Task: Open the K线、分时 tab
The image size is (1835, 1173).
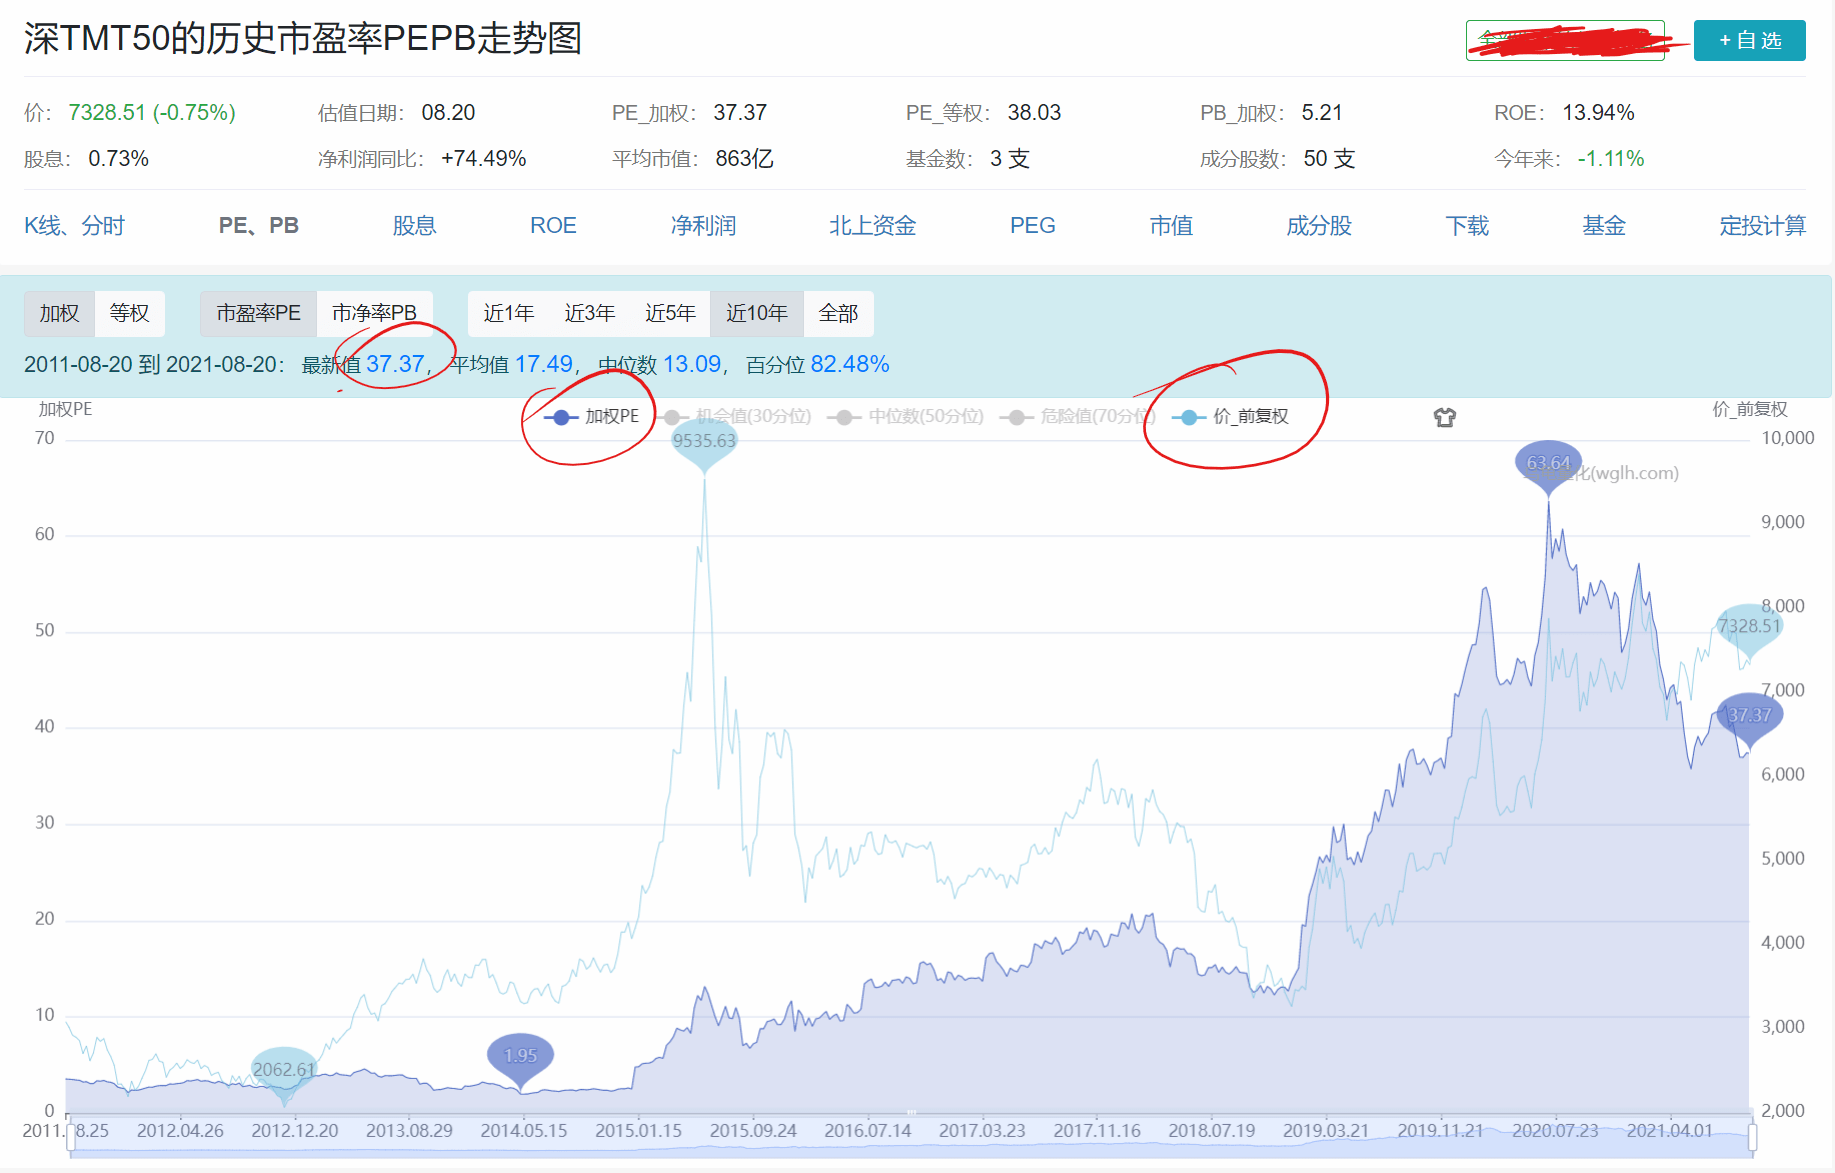Action: pos(74,226)
